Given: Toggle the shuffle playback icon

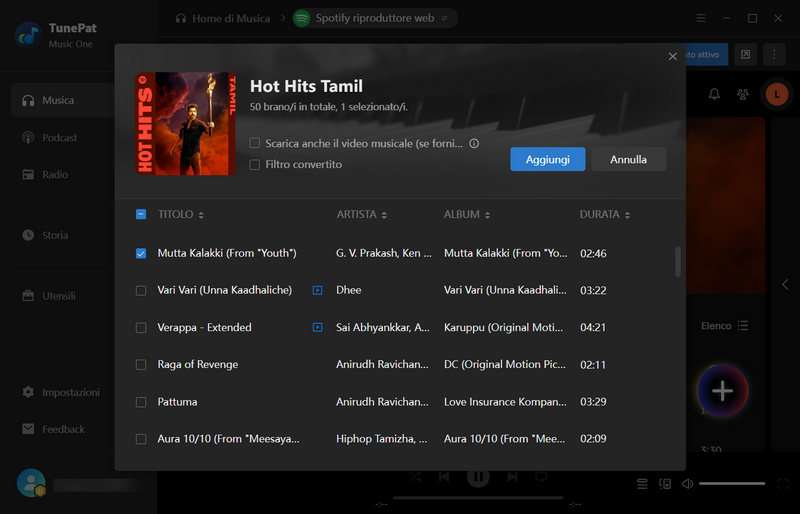Looking at the screenshot, I should coord(415,477).
